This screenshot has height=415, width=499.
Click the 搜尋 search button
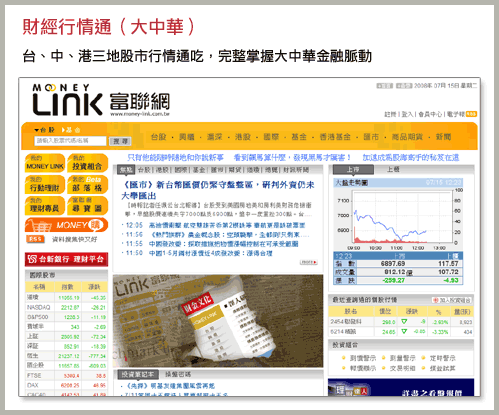[x=120, y=141]
